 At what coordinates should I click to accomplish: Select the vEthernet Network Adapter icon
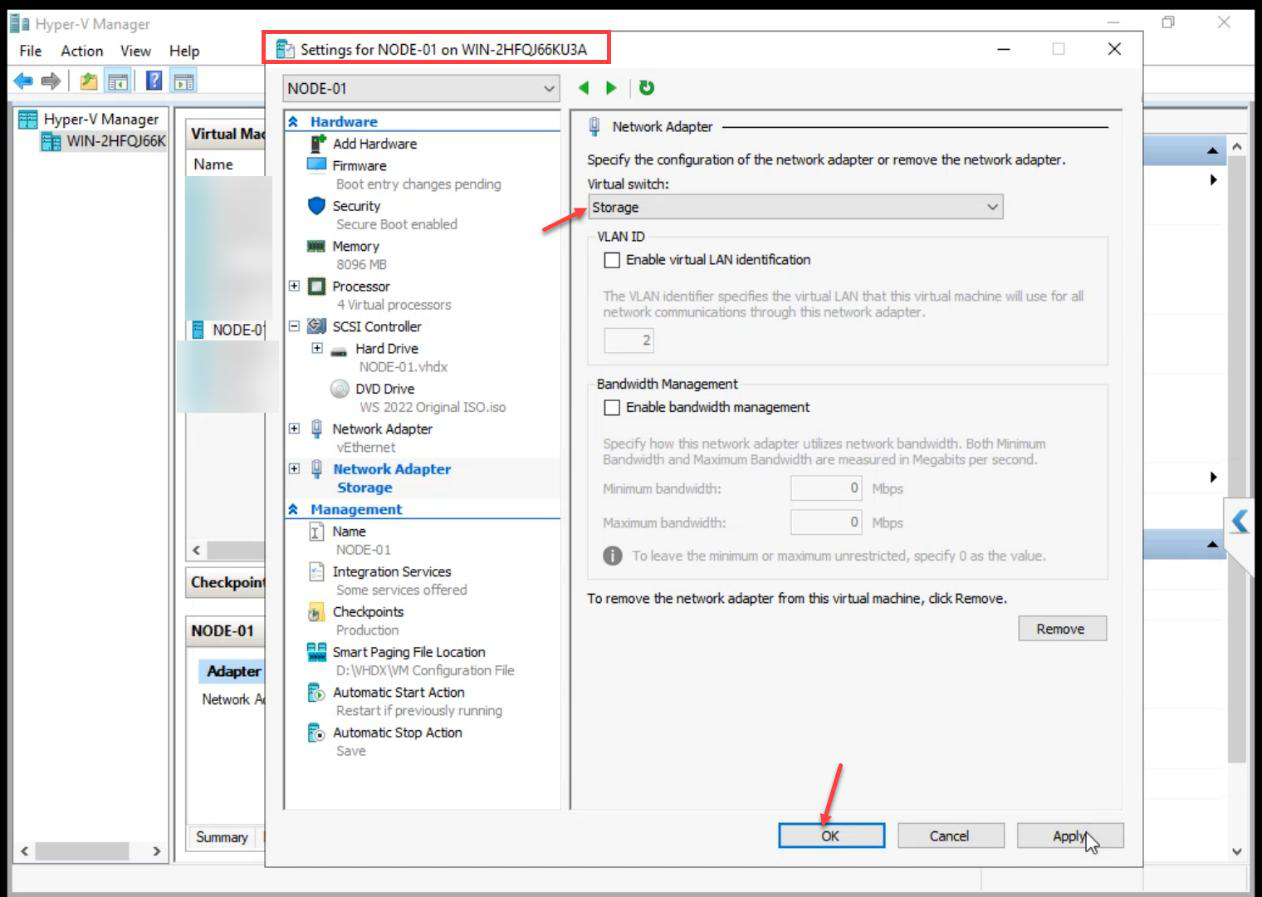[x=317, y=428]
